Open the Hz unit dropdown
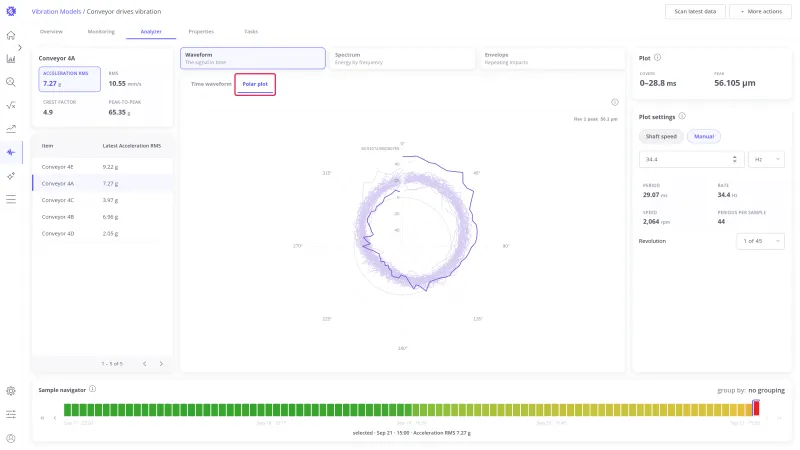The width and height of the screenshot is (800, 450). click(766, 159)
